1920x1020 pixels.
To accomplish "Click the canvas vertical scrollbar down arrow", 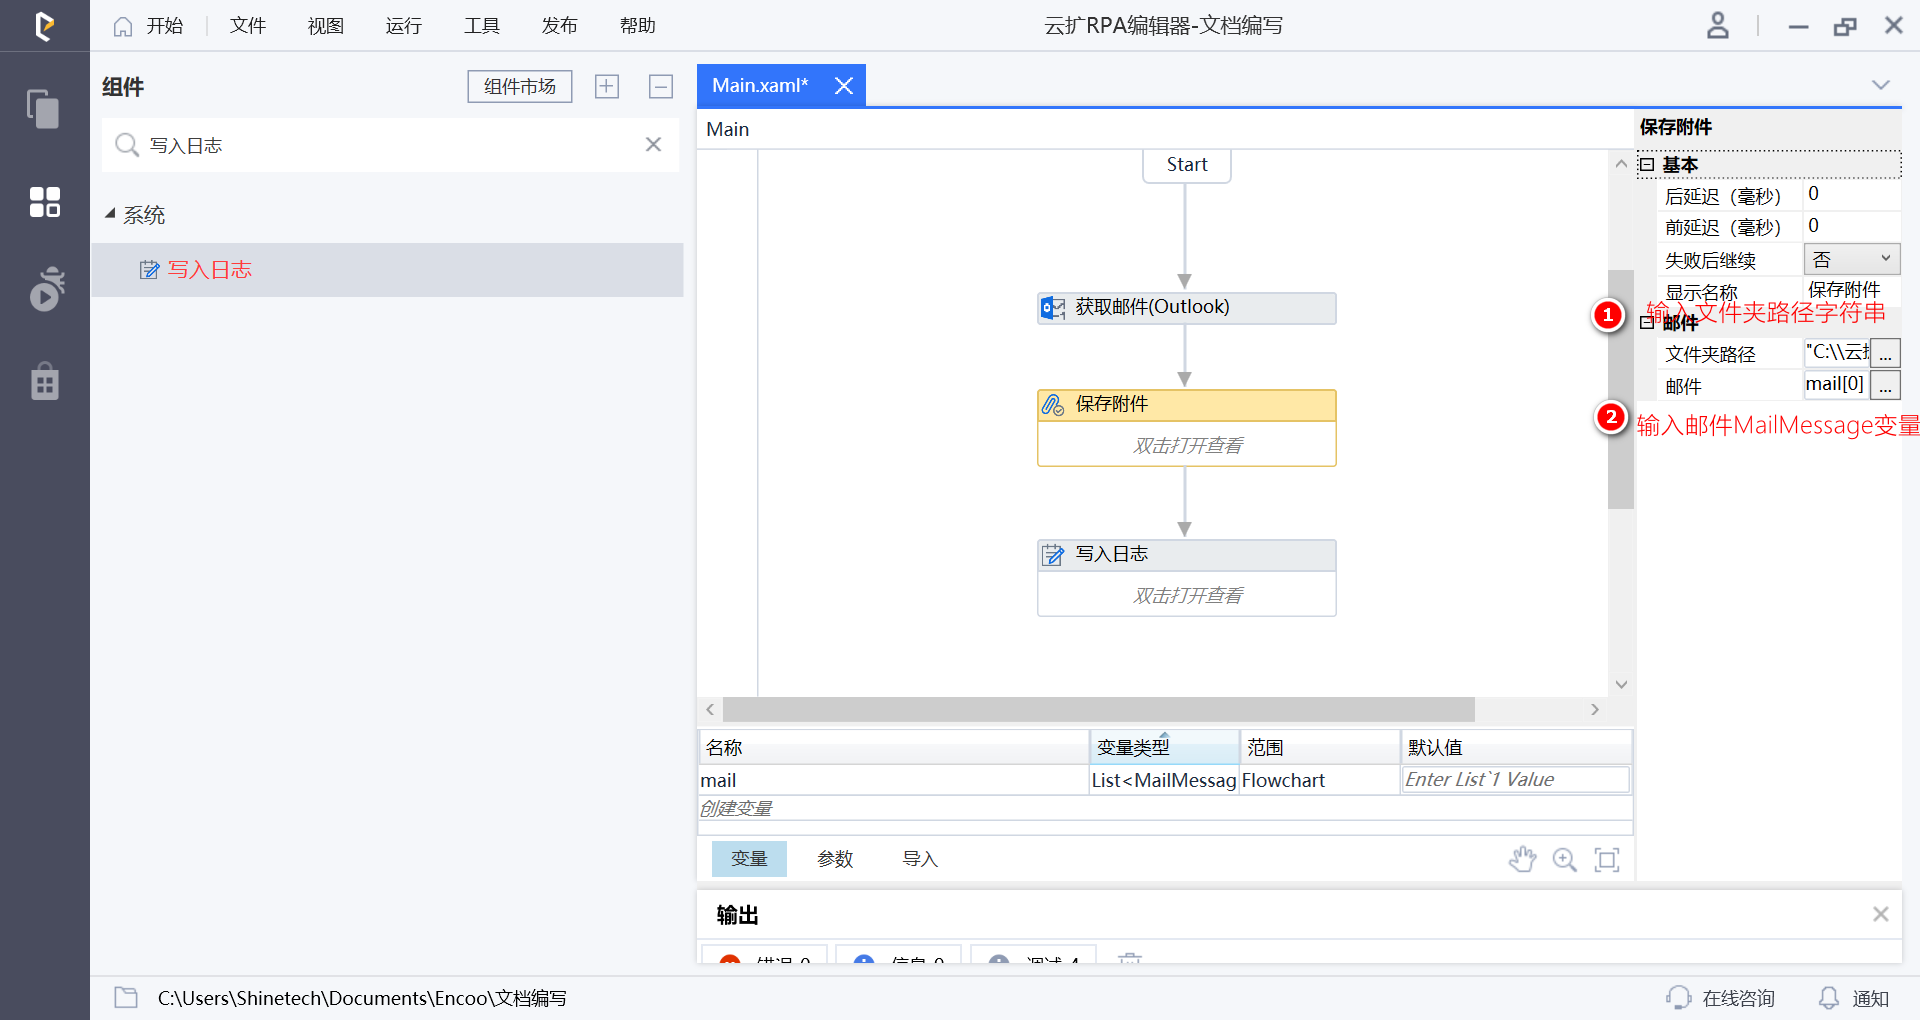I will point(1621,685).
